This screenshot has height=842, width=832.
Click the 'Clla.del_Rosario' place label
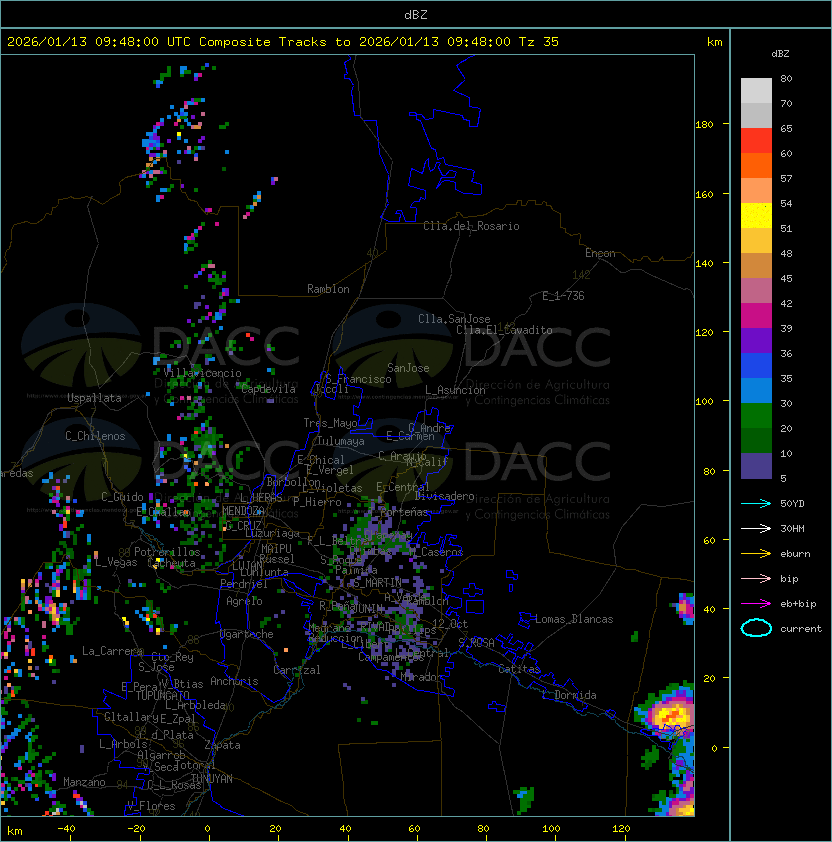click(x=471, y=226)
